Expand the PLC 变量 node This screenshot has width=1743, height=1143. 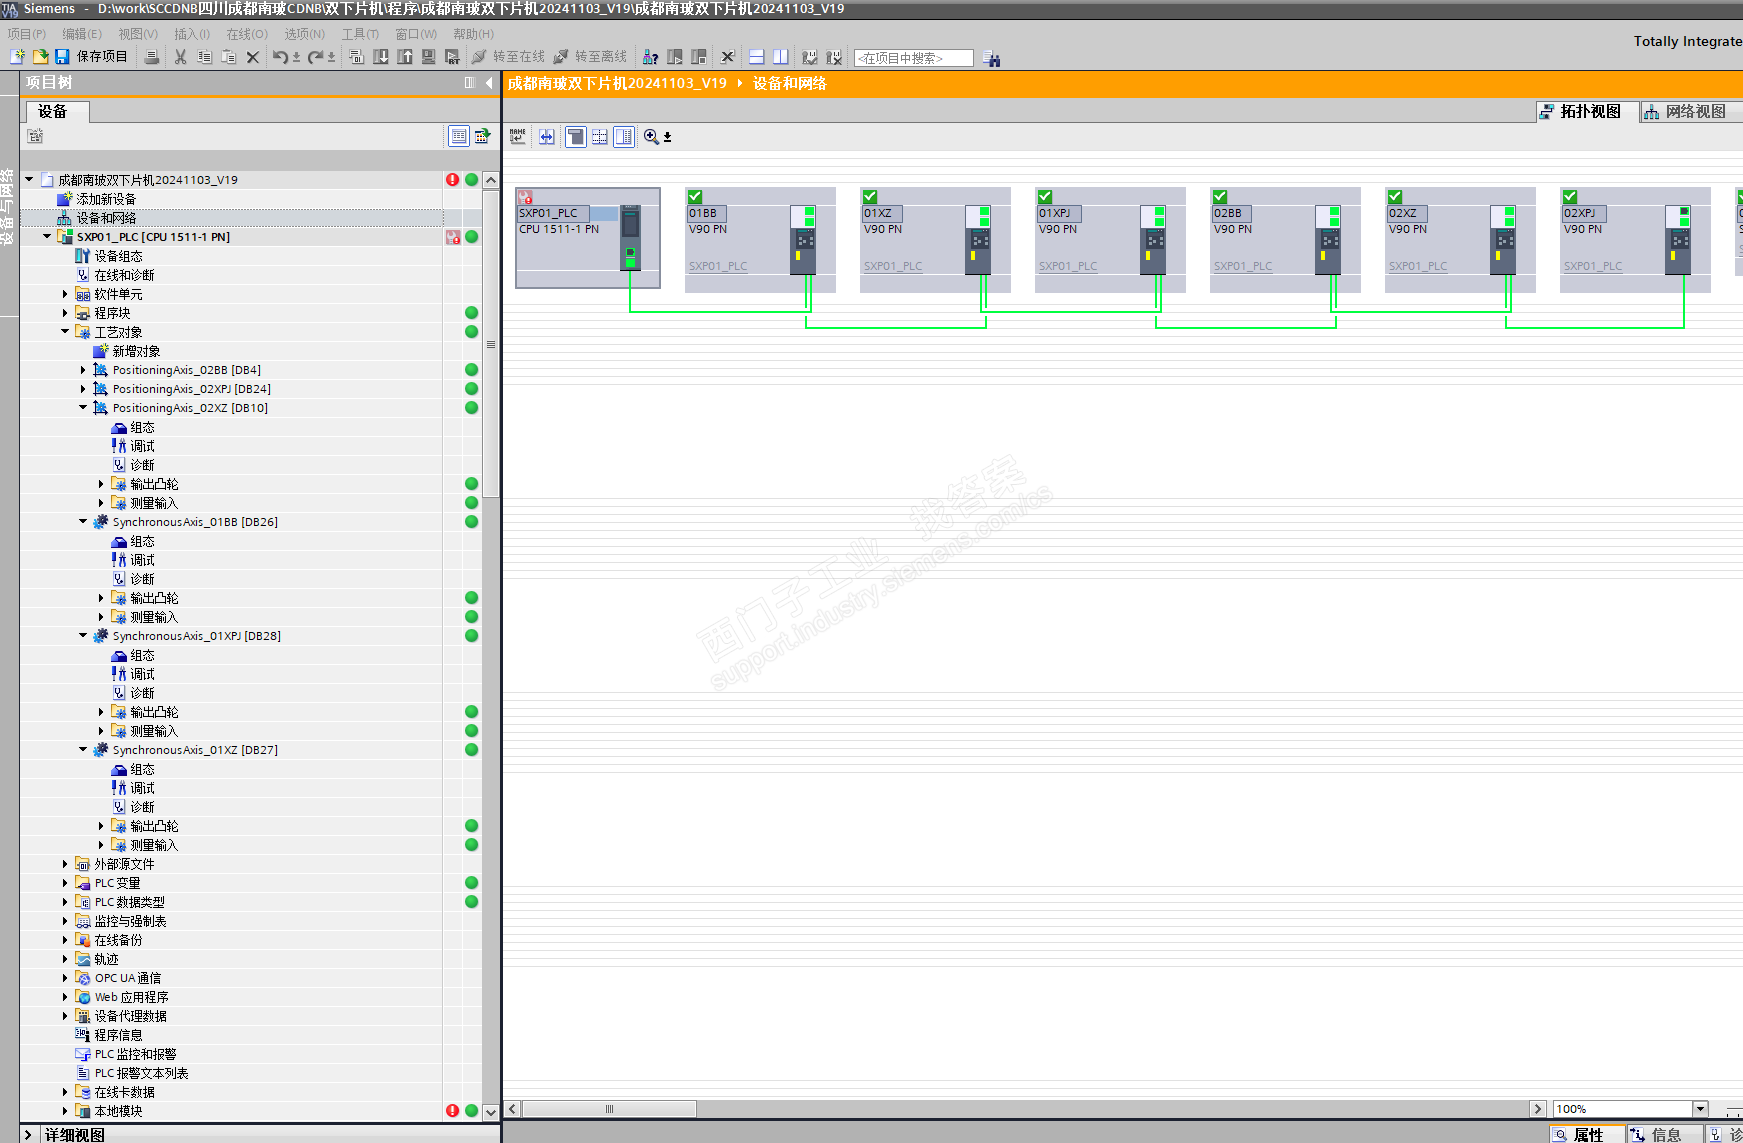[65, 883]
